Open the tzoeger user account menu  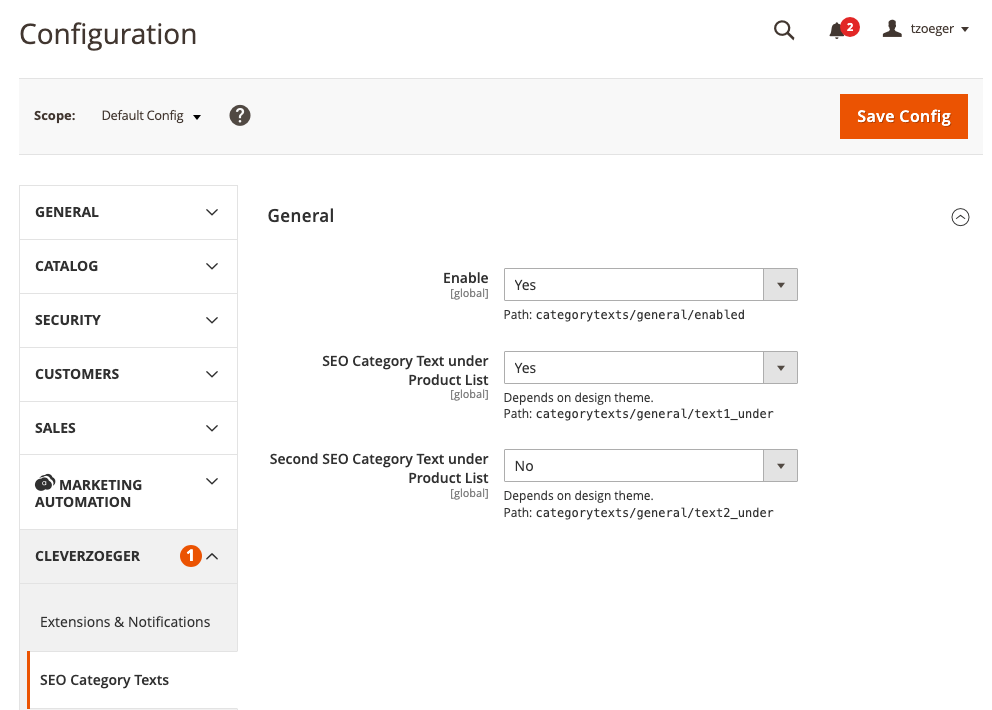click(x=926, y=29)
